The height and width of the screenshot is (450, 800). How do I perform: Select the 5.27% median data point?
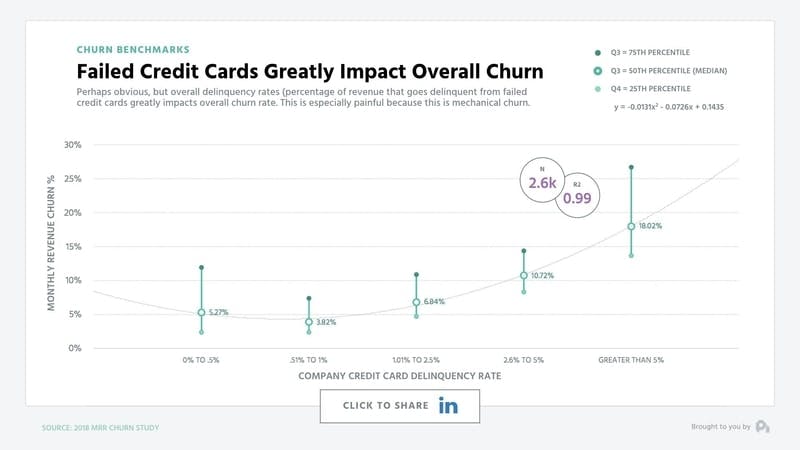click(x=201, y=313)
